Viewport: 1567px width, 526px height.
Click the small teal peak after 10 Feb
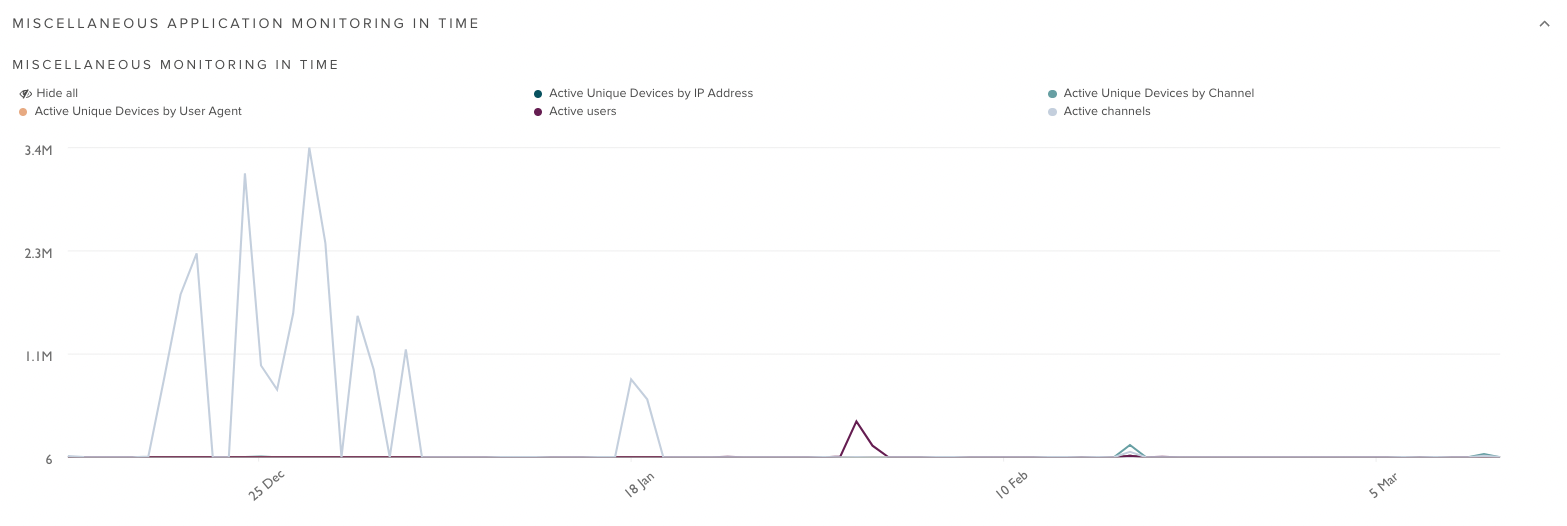click(1130, 445)
